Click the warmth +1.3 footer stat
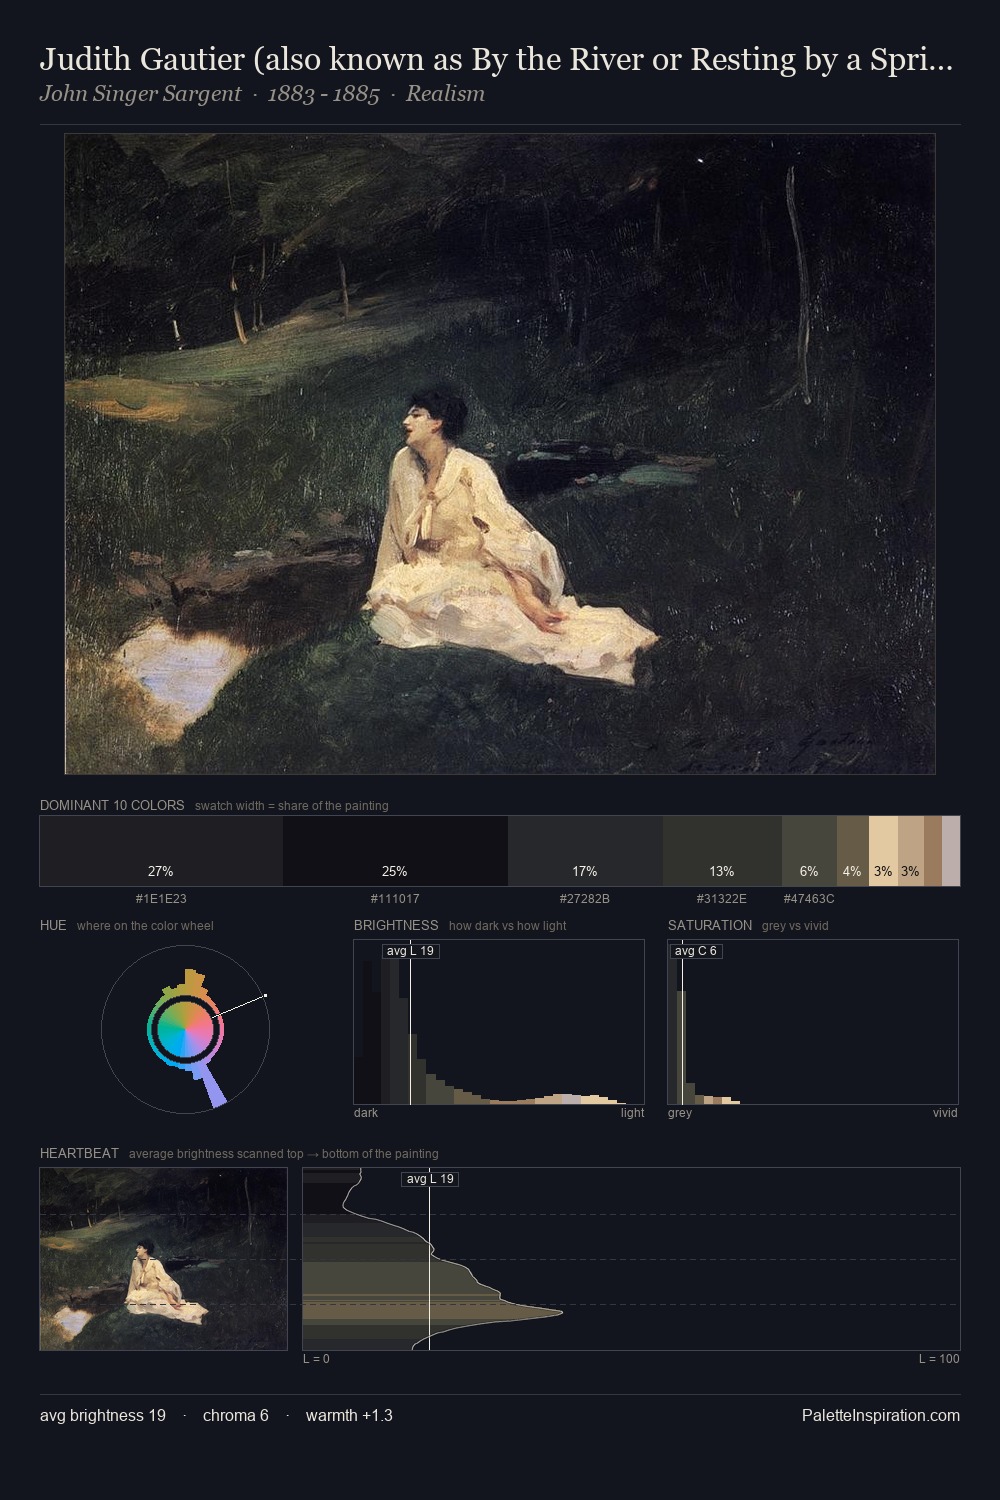The height and width of the screenshot is (1500, 1000). click(x=349, y=1416)
